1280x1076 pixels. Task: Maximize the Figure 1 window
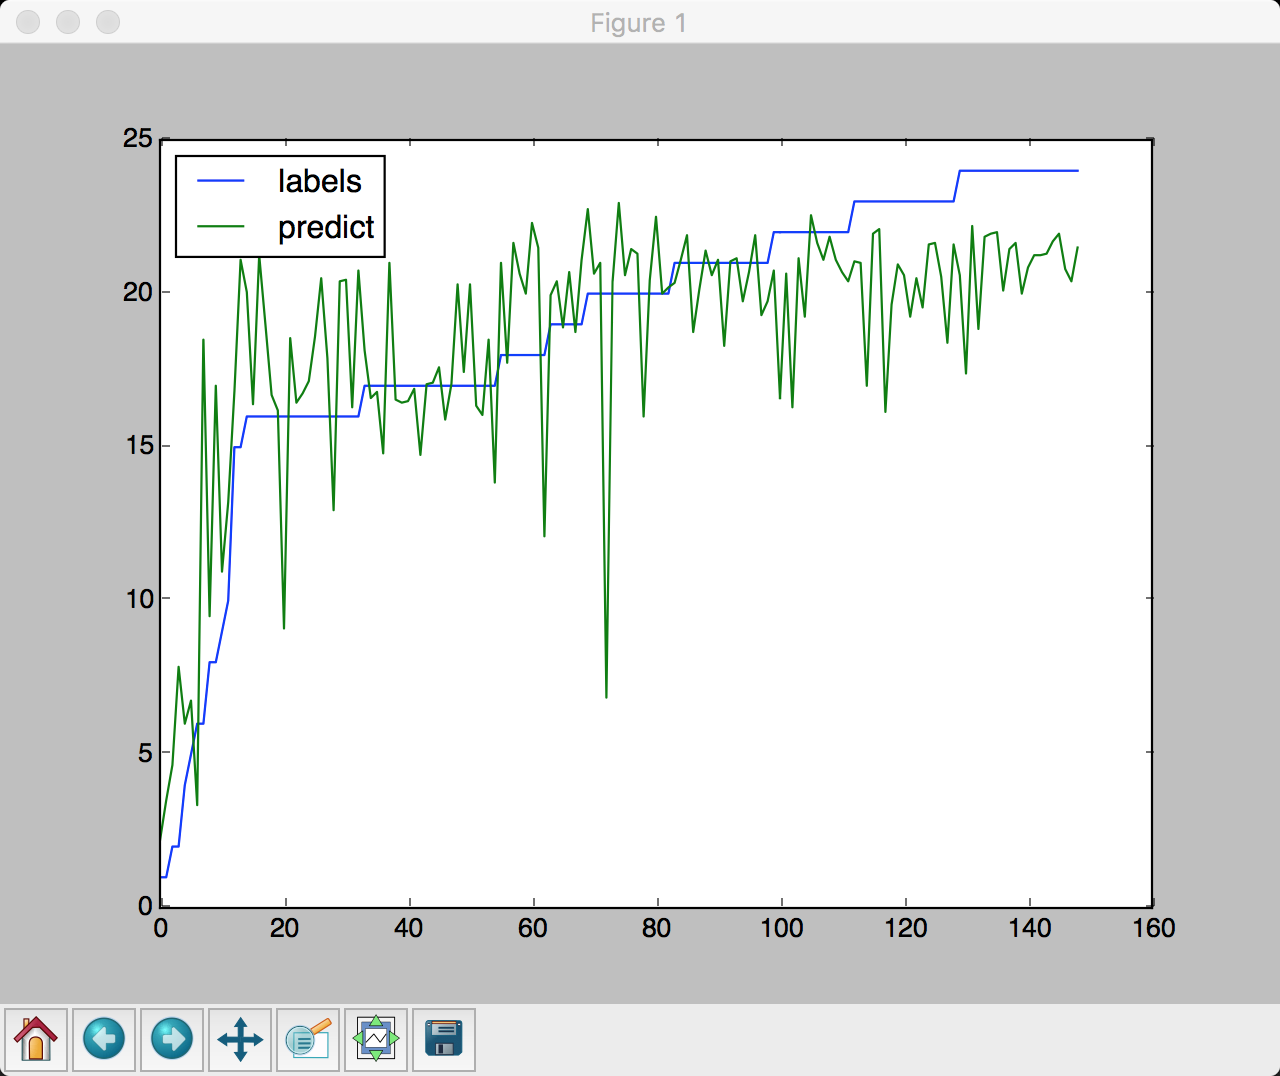[x=107, y=22]
